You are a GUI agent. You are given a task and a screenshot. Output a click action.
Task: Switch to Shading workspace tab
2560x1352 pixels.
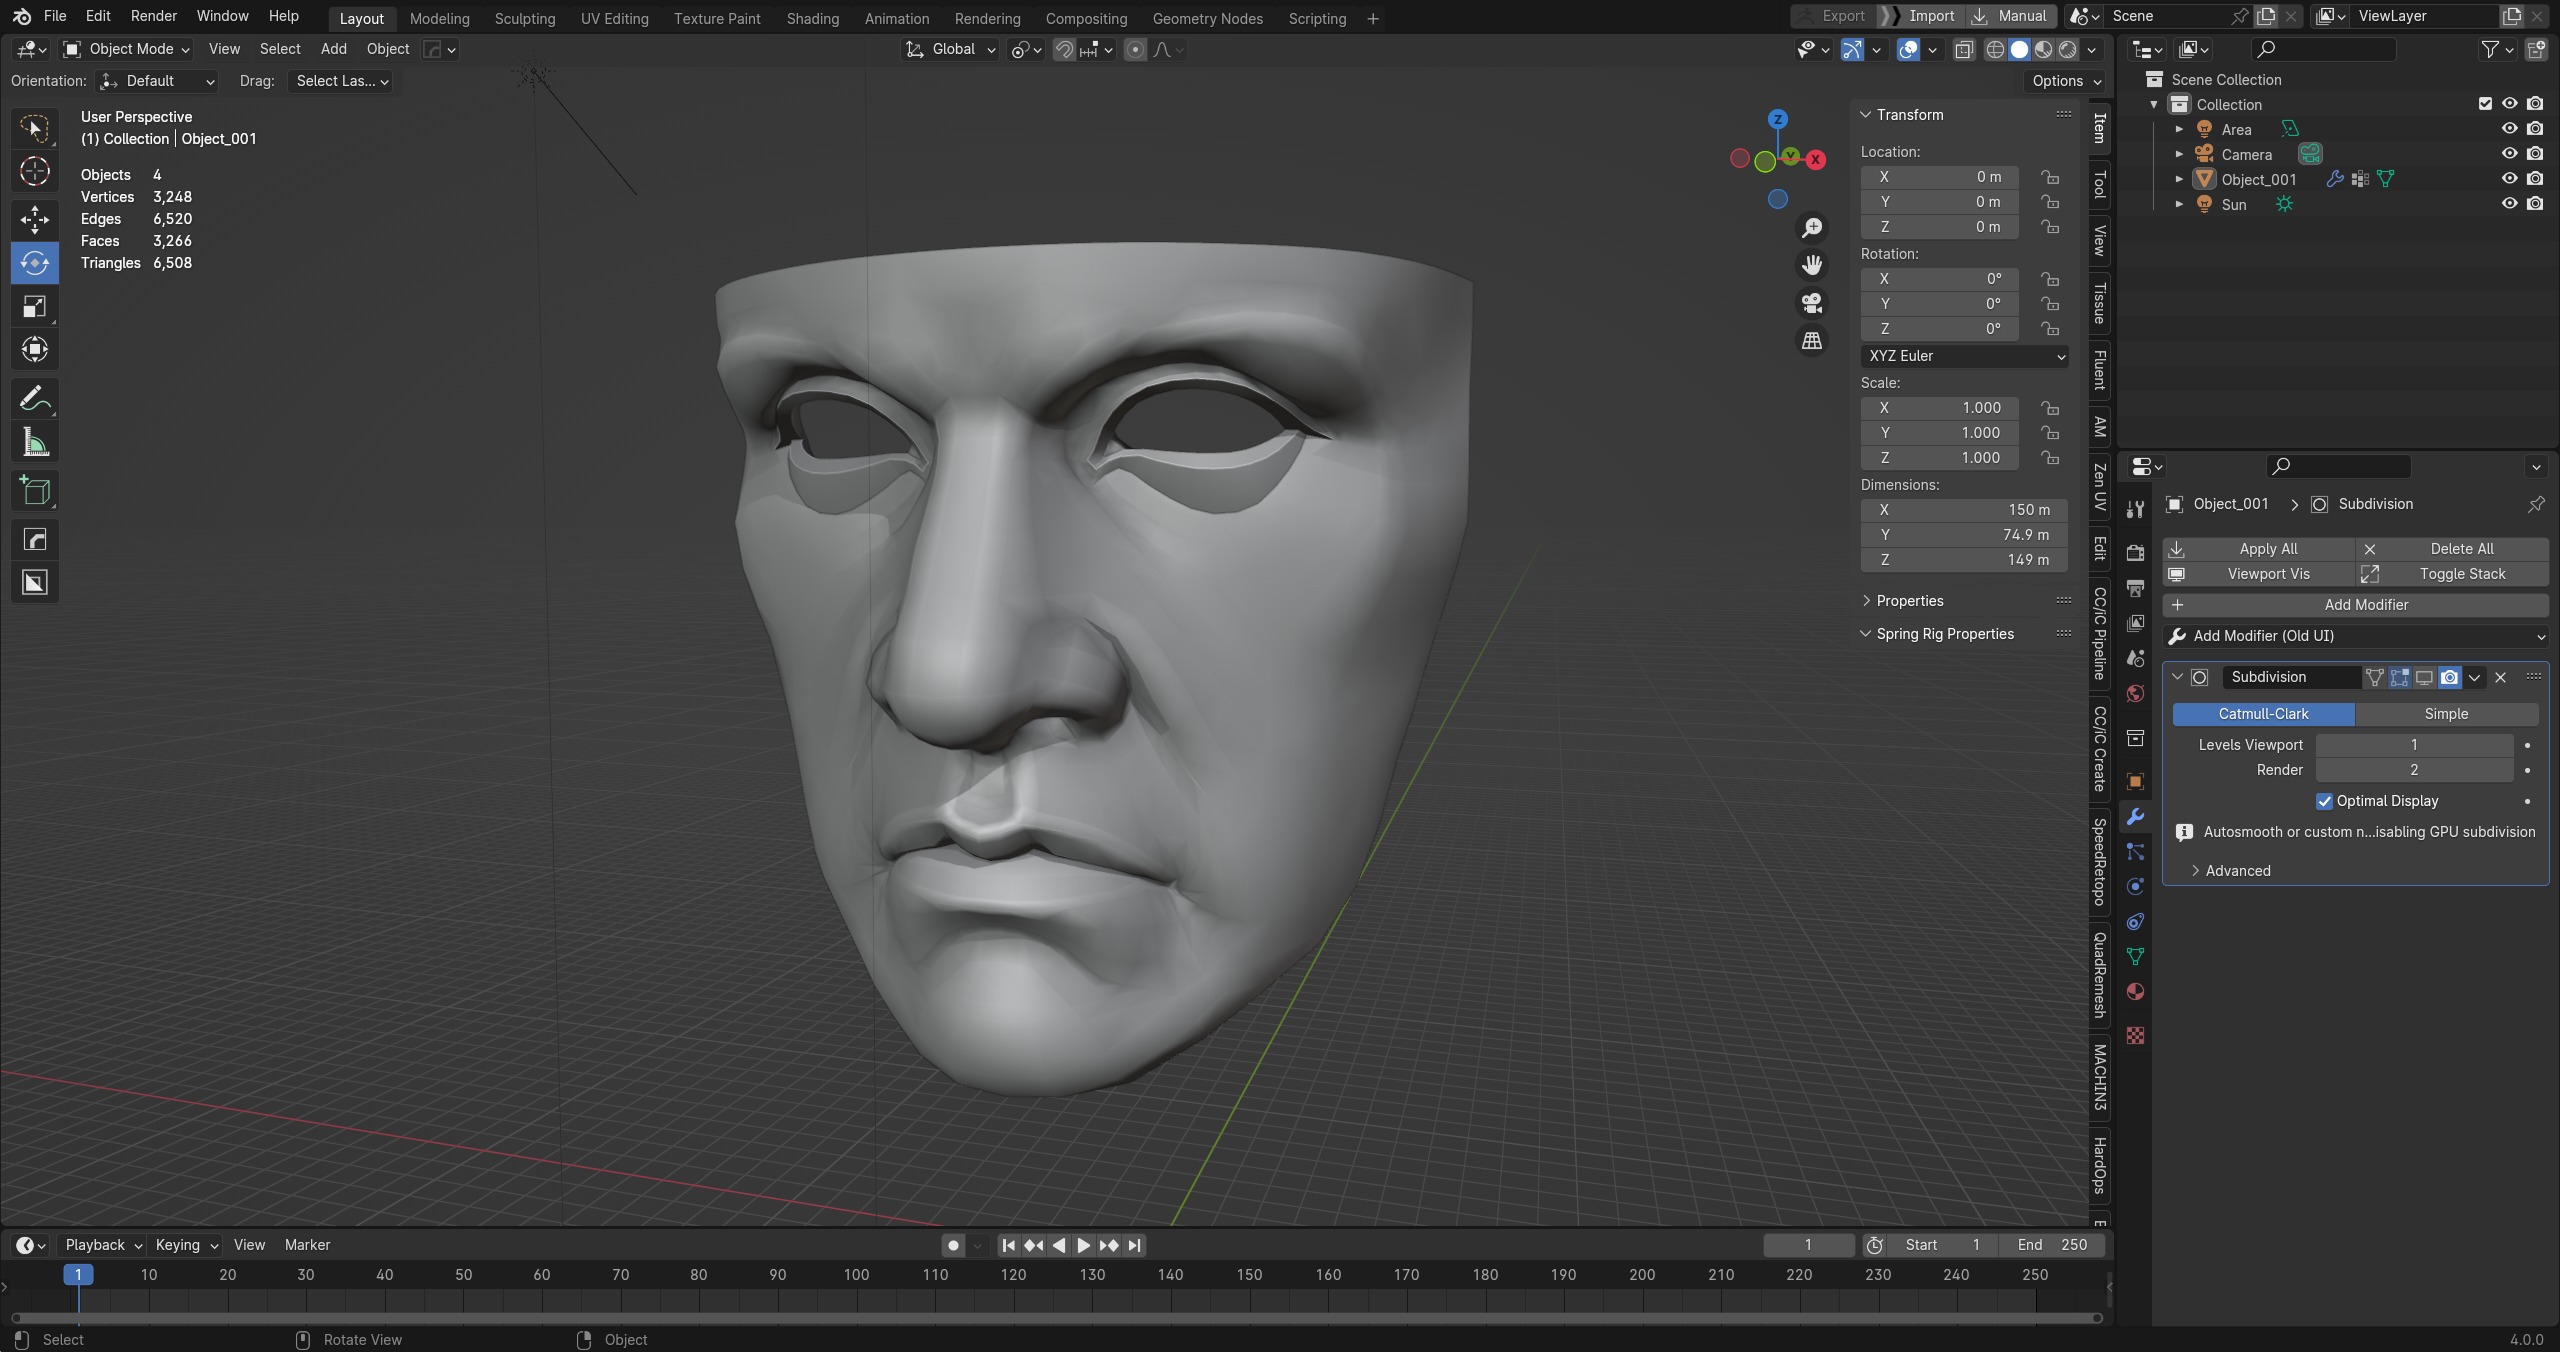pos(812,18)
